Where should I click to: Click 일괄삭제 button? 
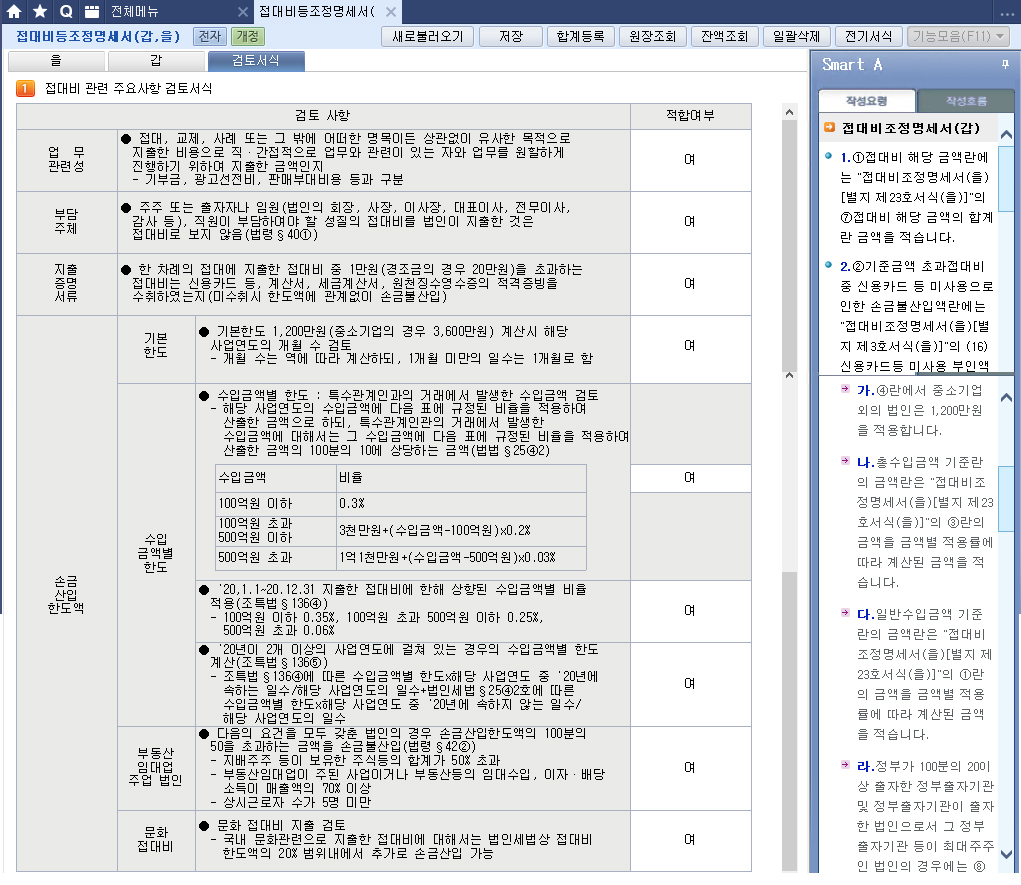pos(796,36)
